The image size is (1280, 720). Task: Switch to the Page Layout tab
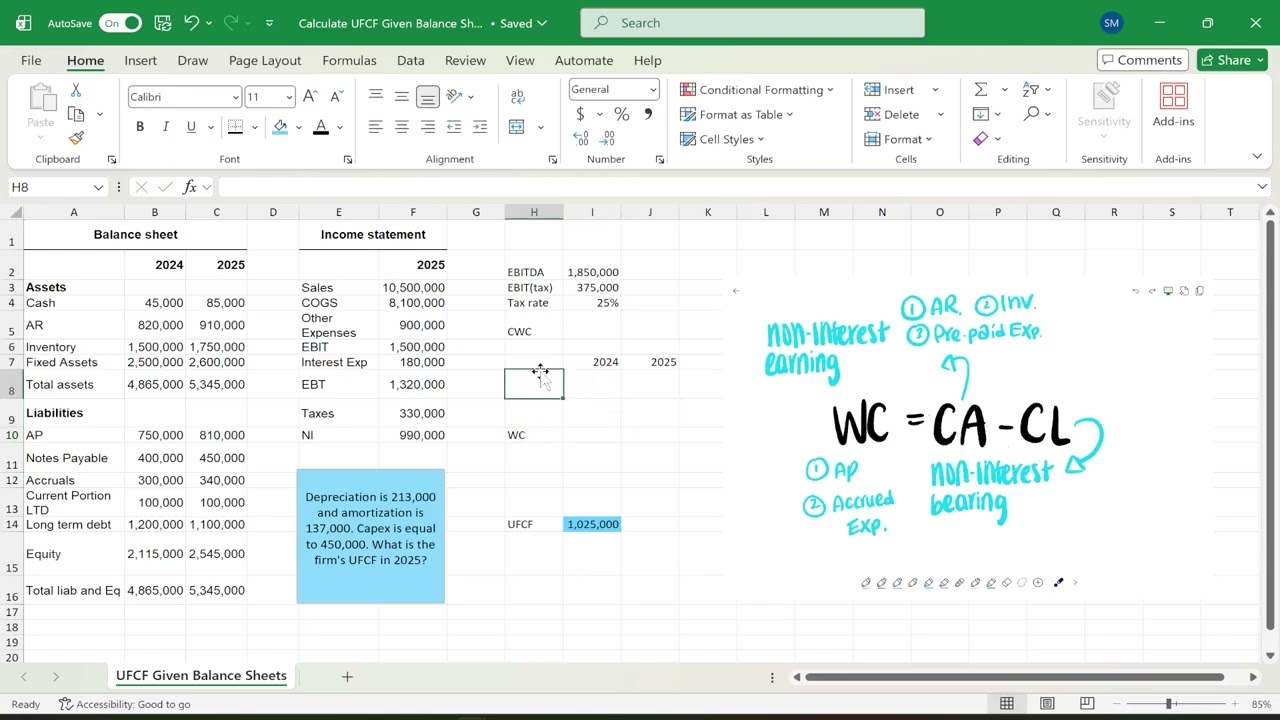(x=265, y=60)
